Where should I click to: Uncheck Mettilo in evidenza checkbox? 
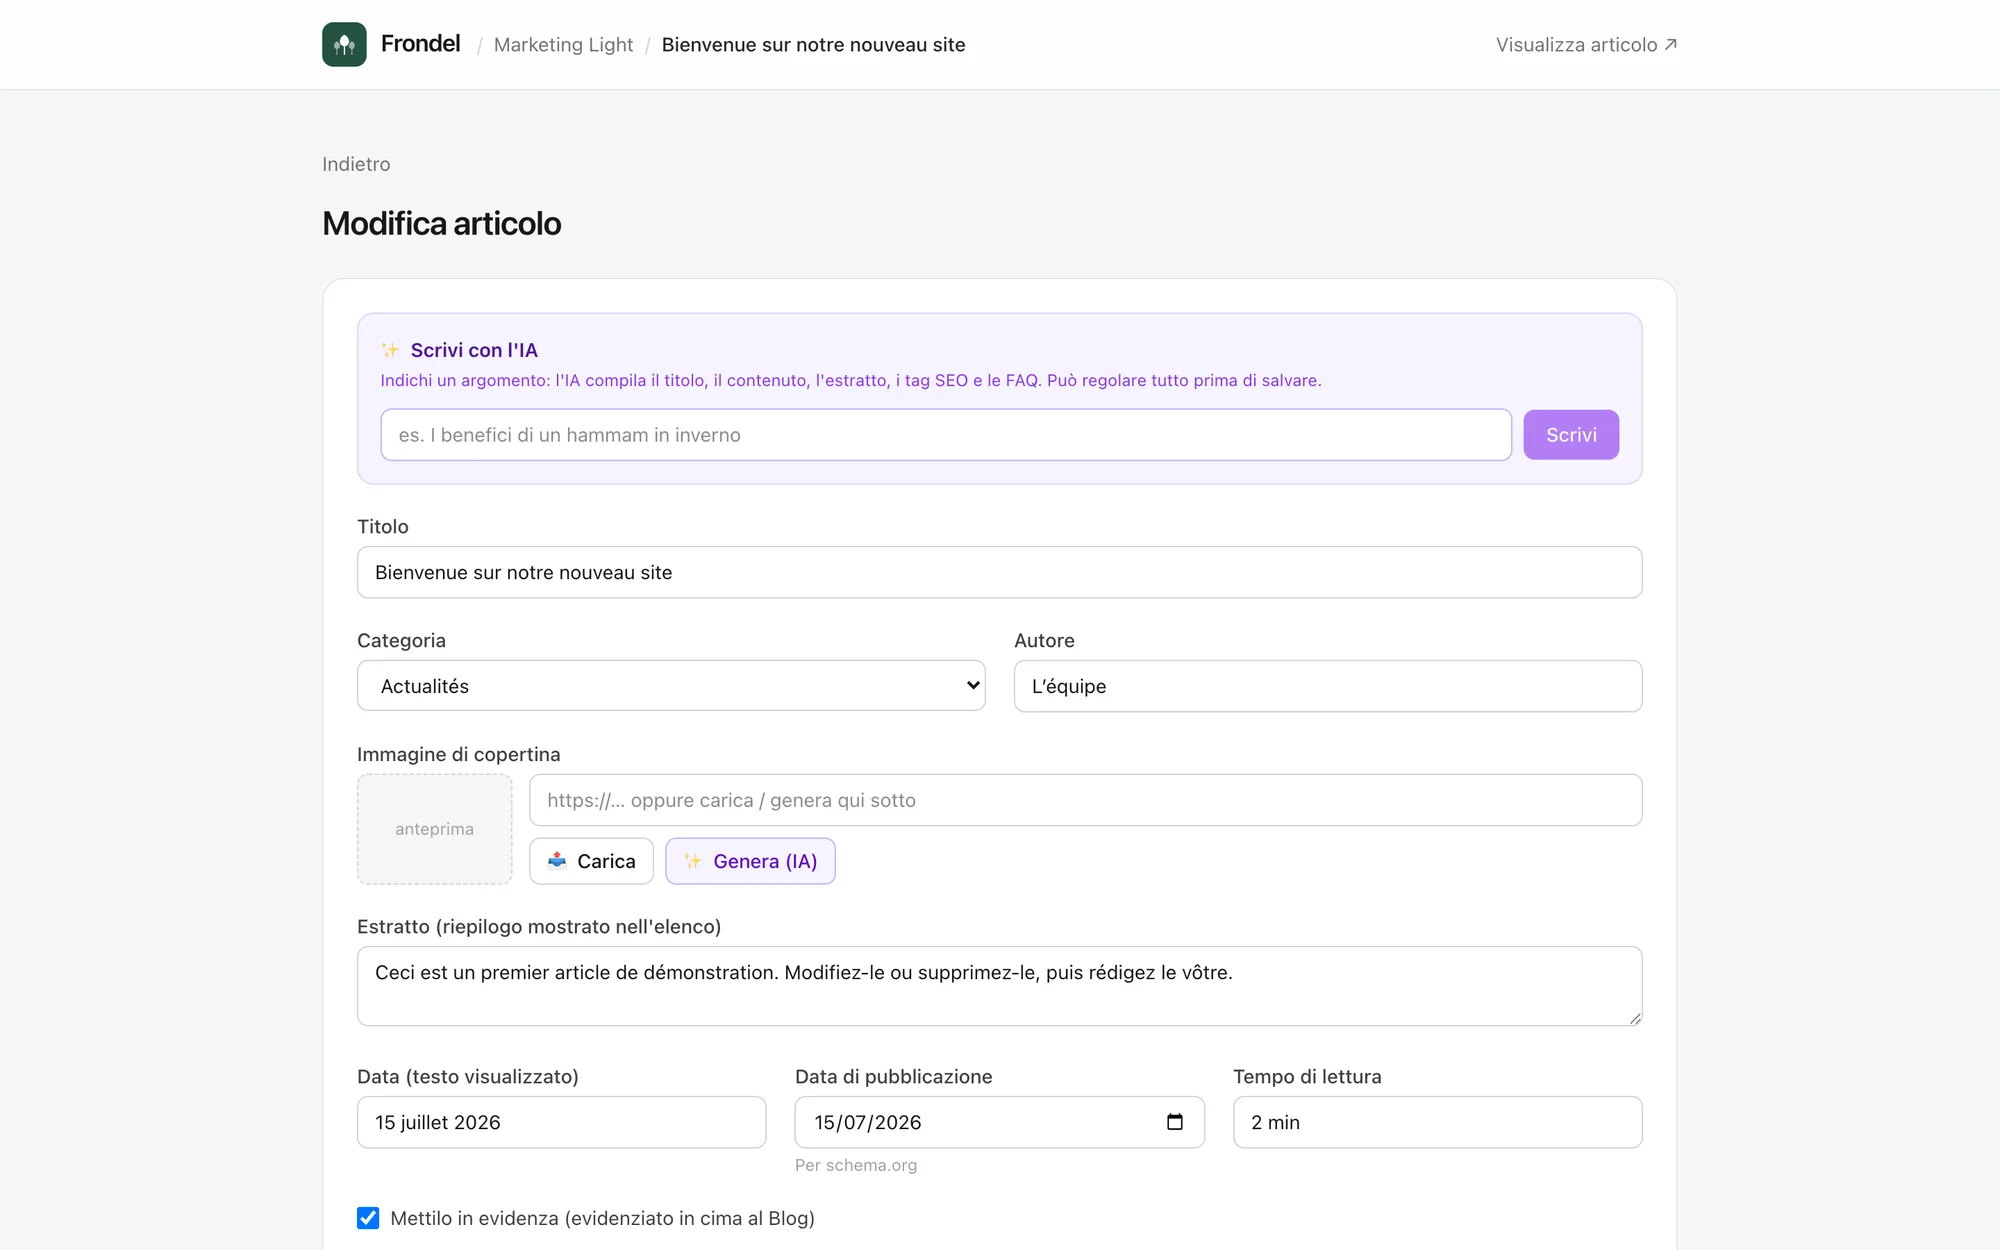point(368,1218)
